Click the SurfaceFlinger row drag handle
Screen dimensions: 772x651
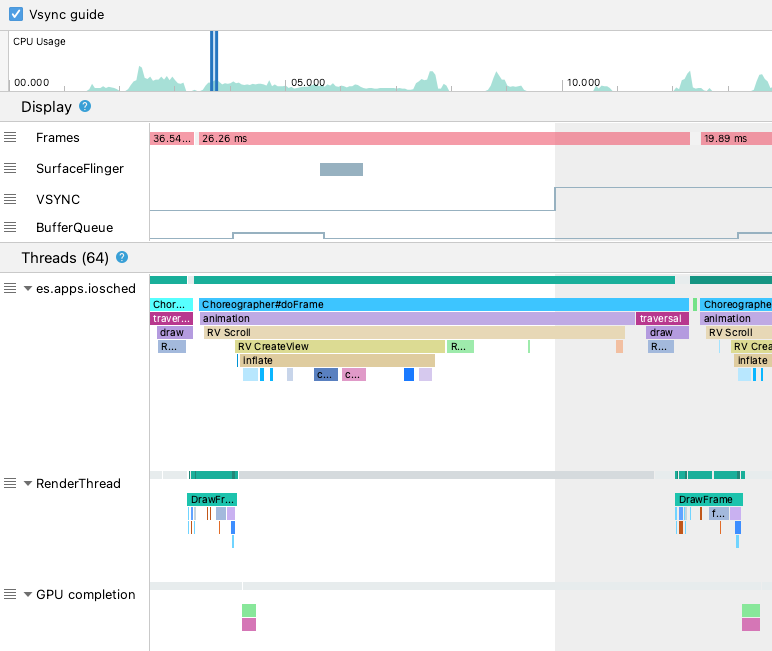tap(10, 169)
